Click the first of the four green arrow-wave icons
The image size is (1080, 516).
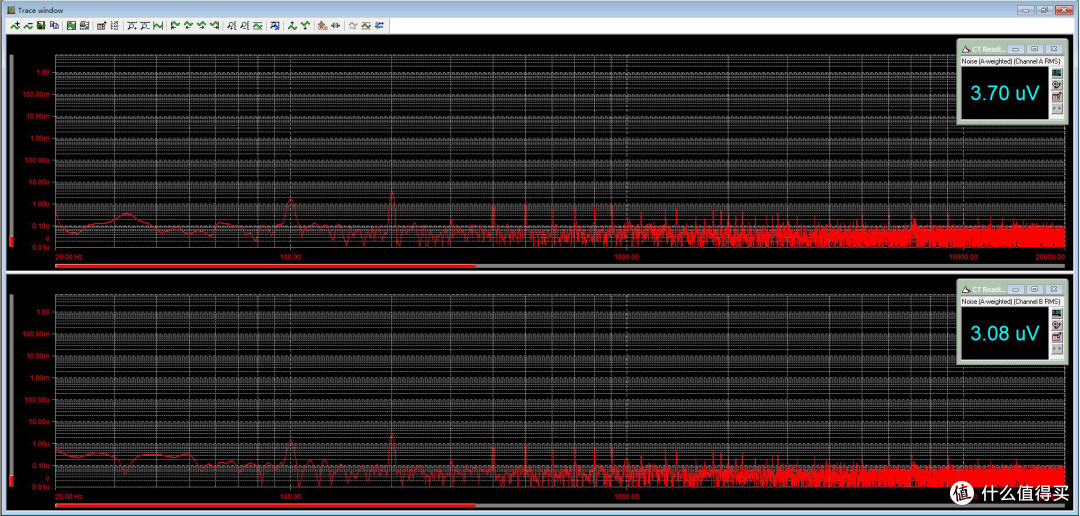[x=175, y=26]
